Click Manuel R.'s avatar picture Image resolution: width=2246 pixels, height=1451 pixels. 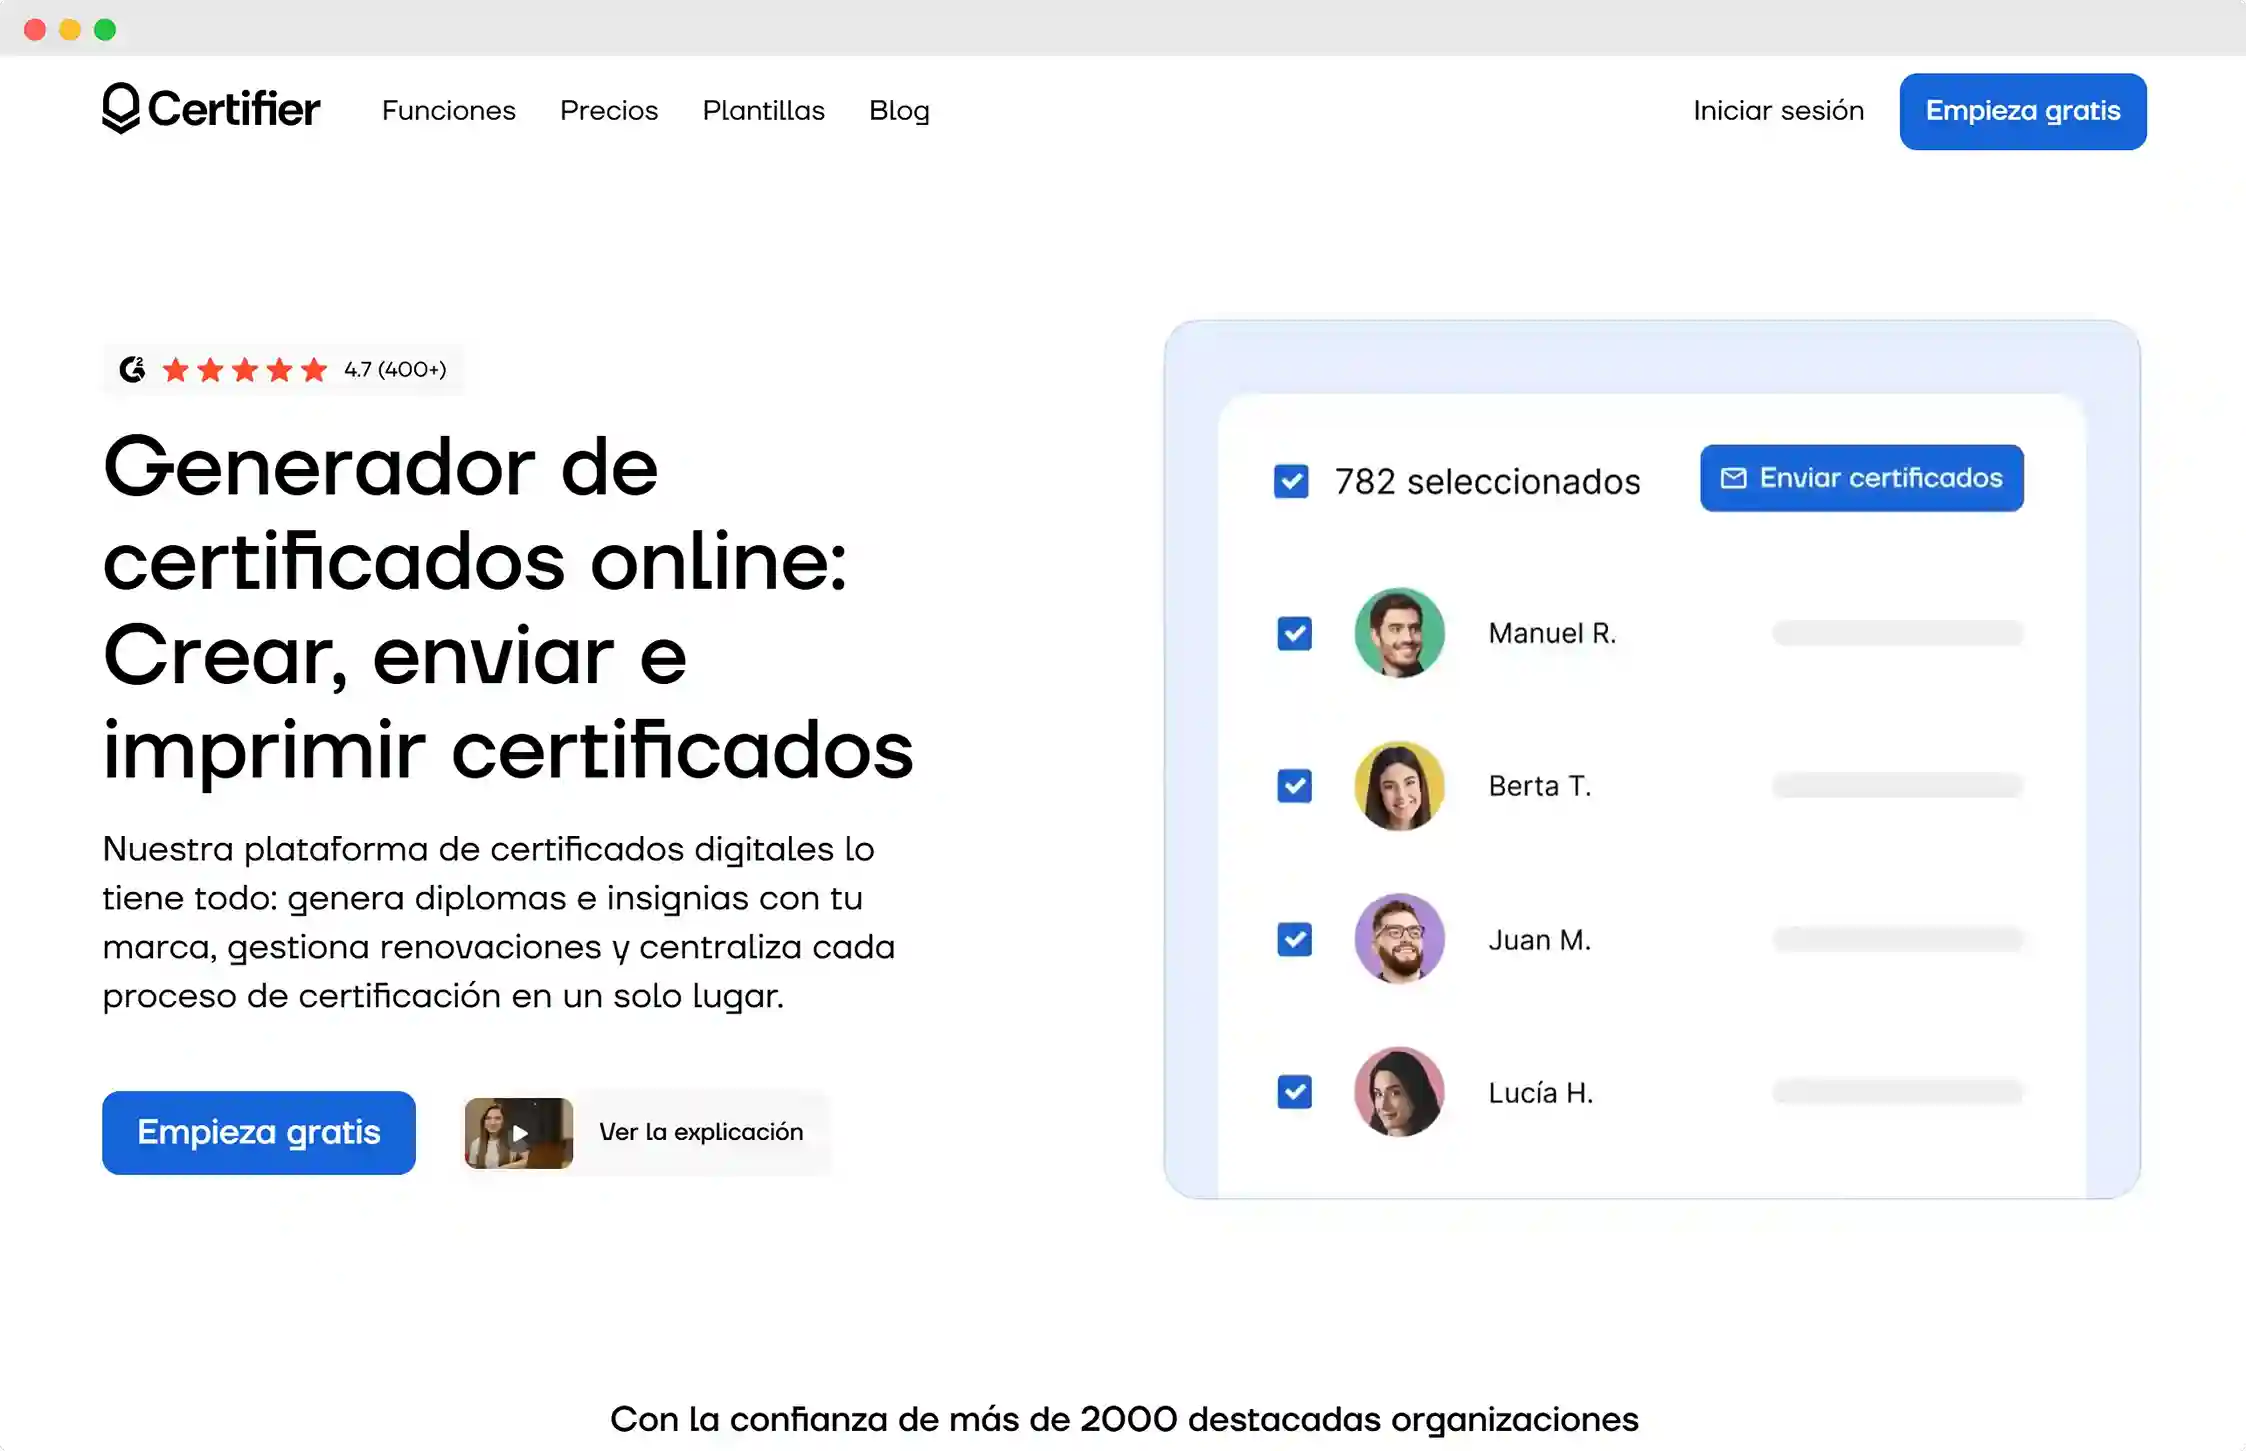[x=1398, y=632]
